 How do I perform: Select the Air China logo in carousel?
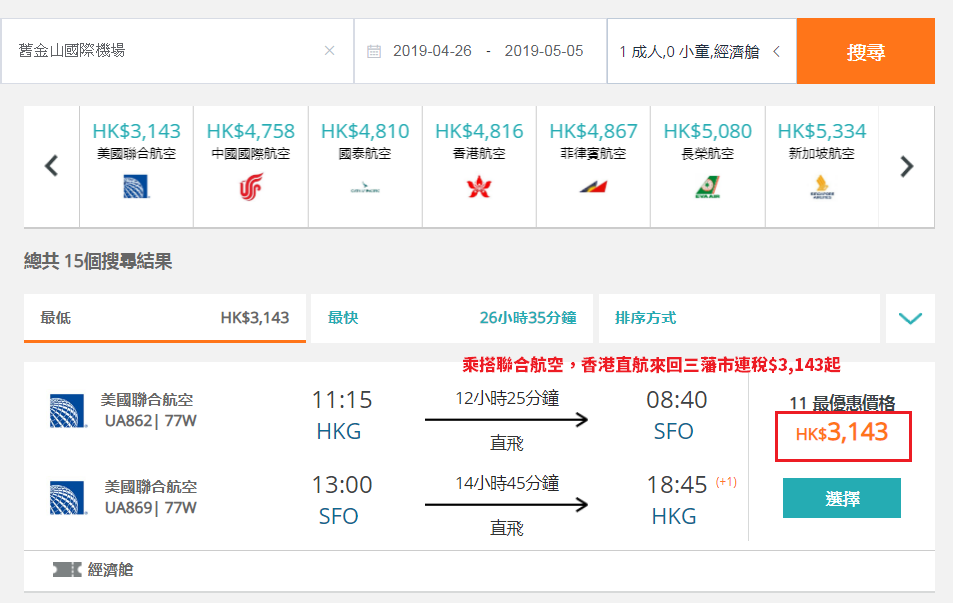pos(250,187)
